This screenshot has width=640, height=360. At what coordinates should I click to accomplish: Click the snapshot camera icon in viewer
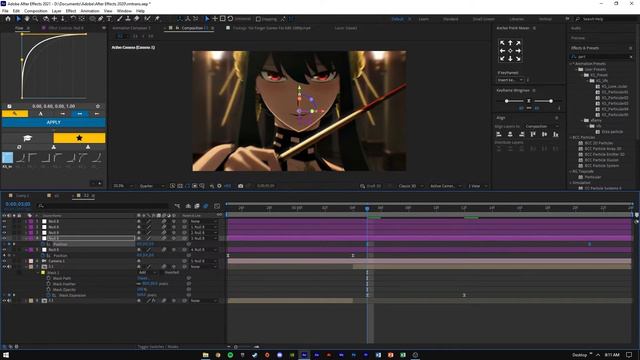click(240, 186)
